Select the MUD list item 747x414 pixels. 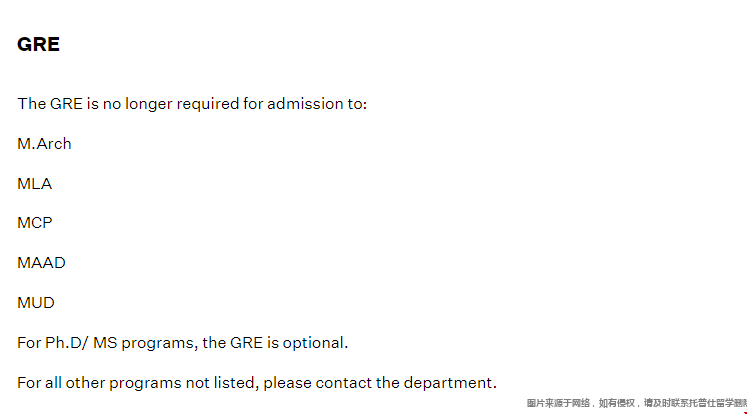36,303
